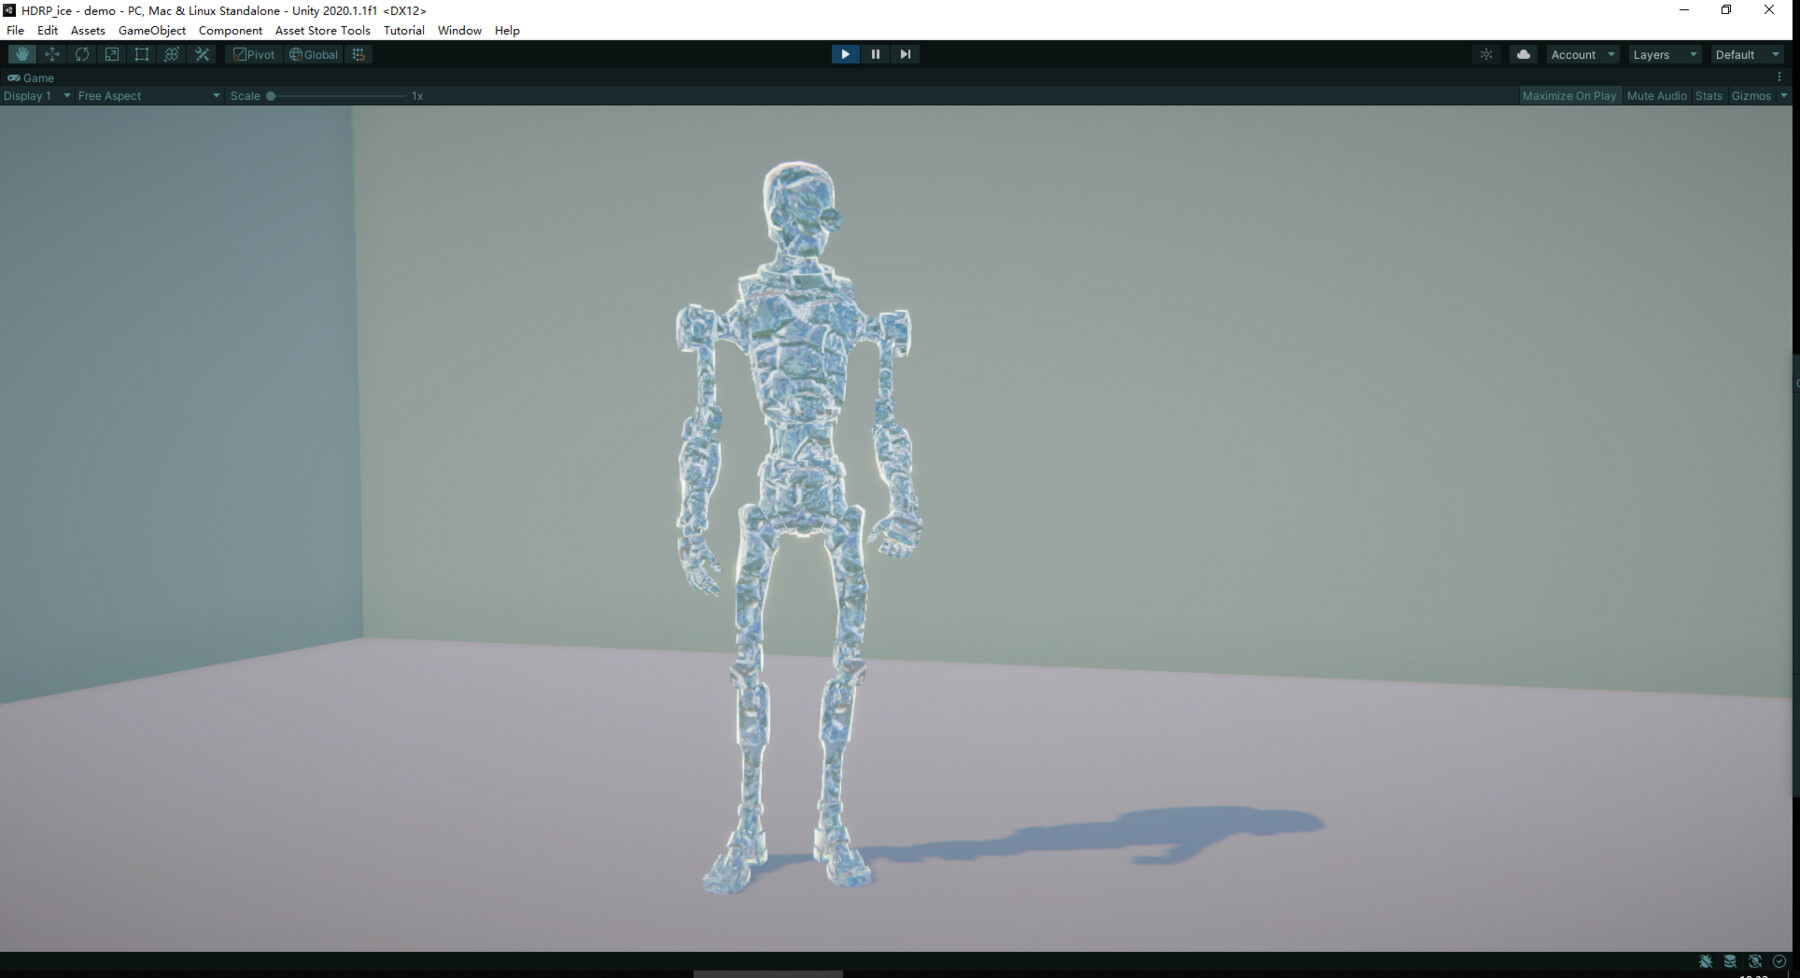
Task: Open the Free Aspect resolution dropdown
Action: point(146,95)
